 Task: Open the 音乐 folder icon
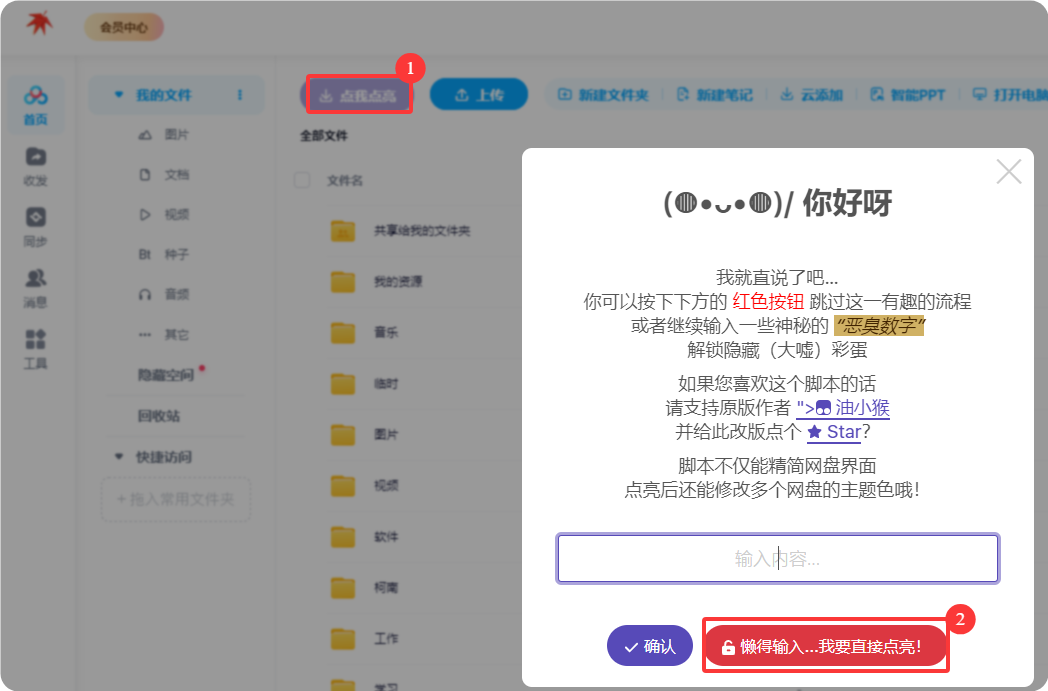343,333
